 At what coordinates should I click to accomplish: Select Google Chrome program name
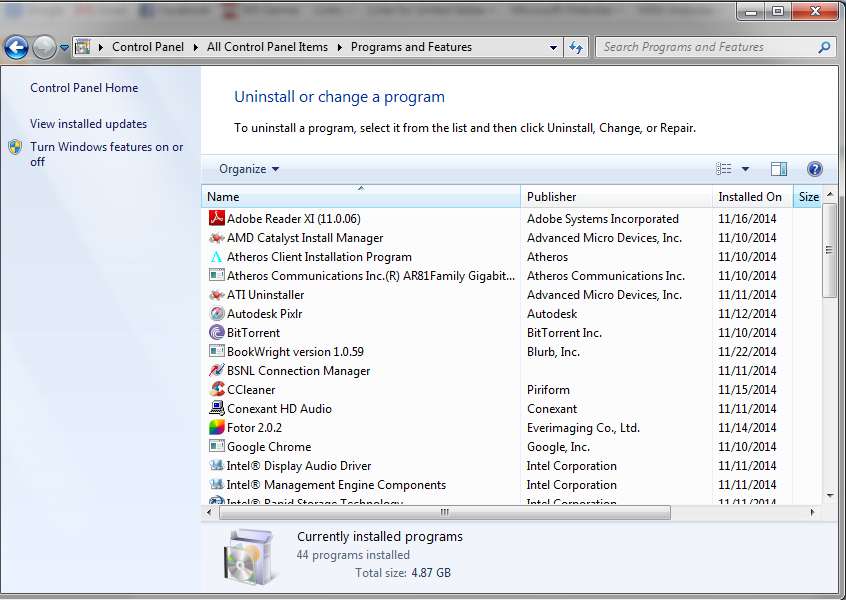269,447
